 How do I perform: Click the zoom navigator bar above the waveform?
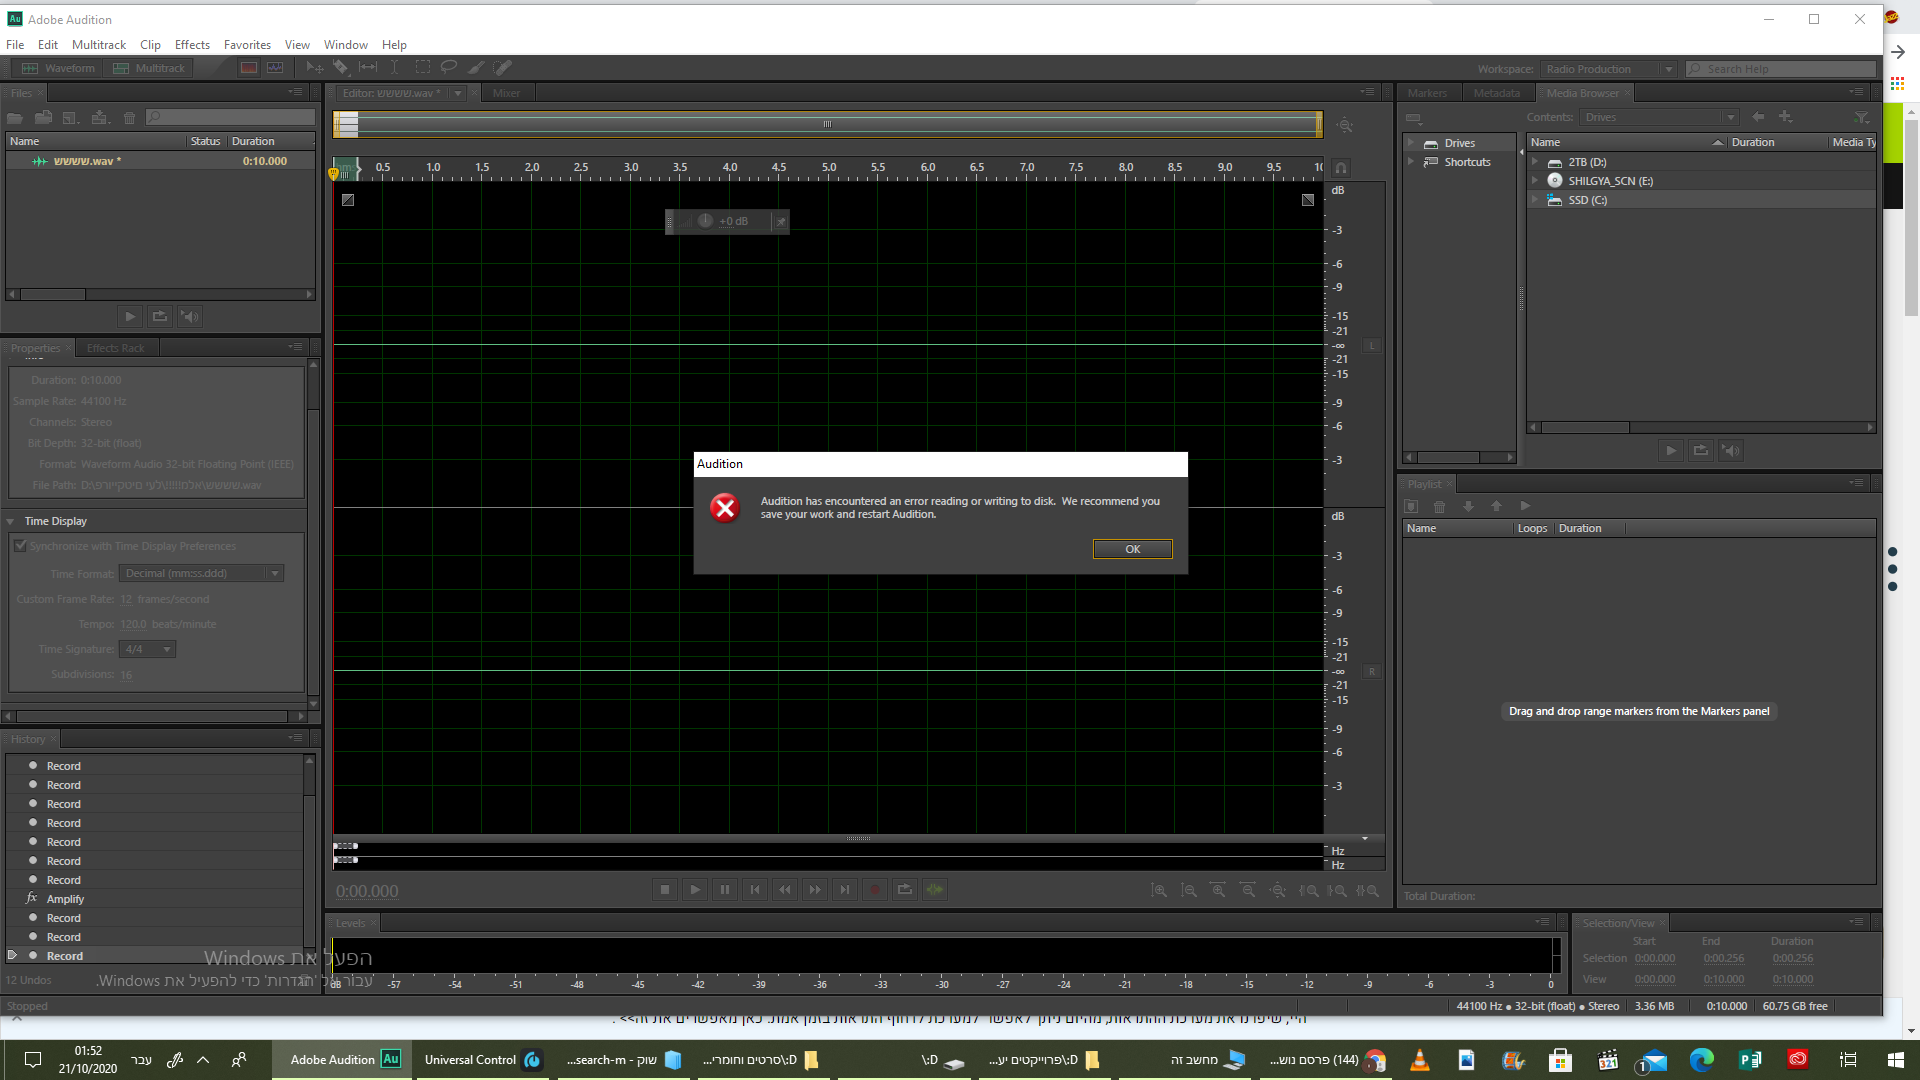click(828, 124)
